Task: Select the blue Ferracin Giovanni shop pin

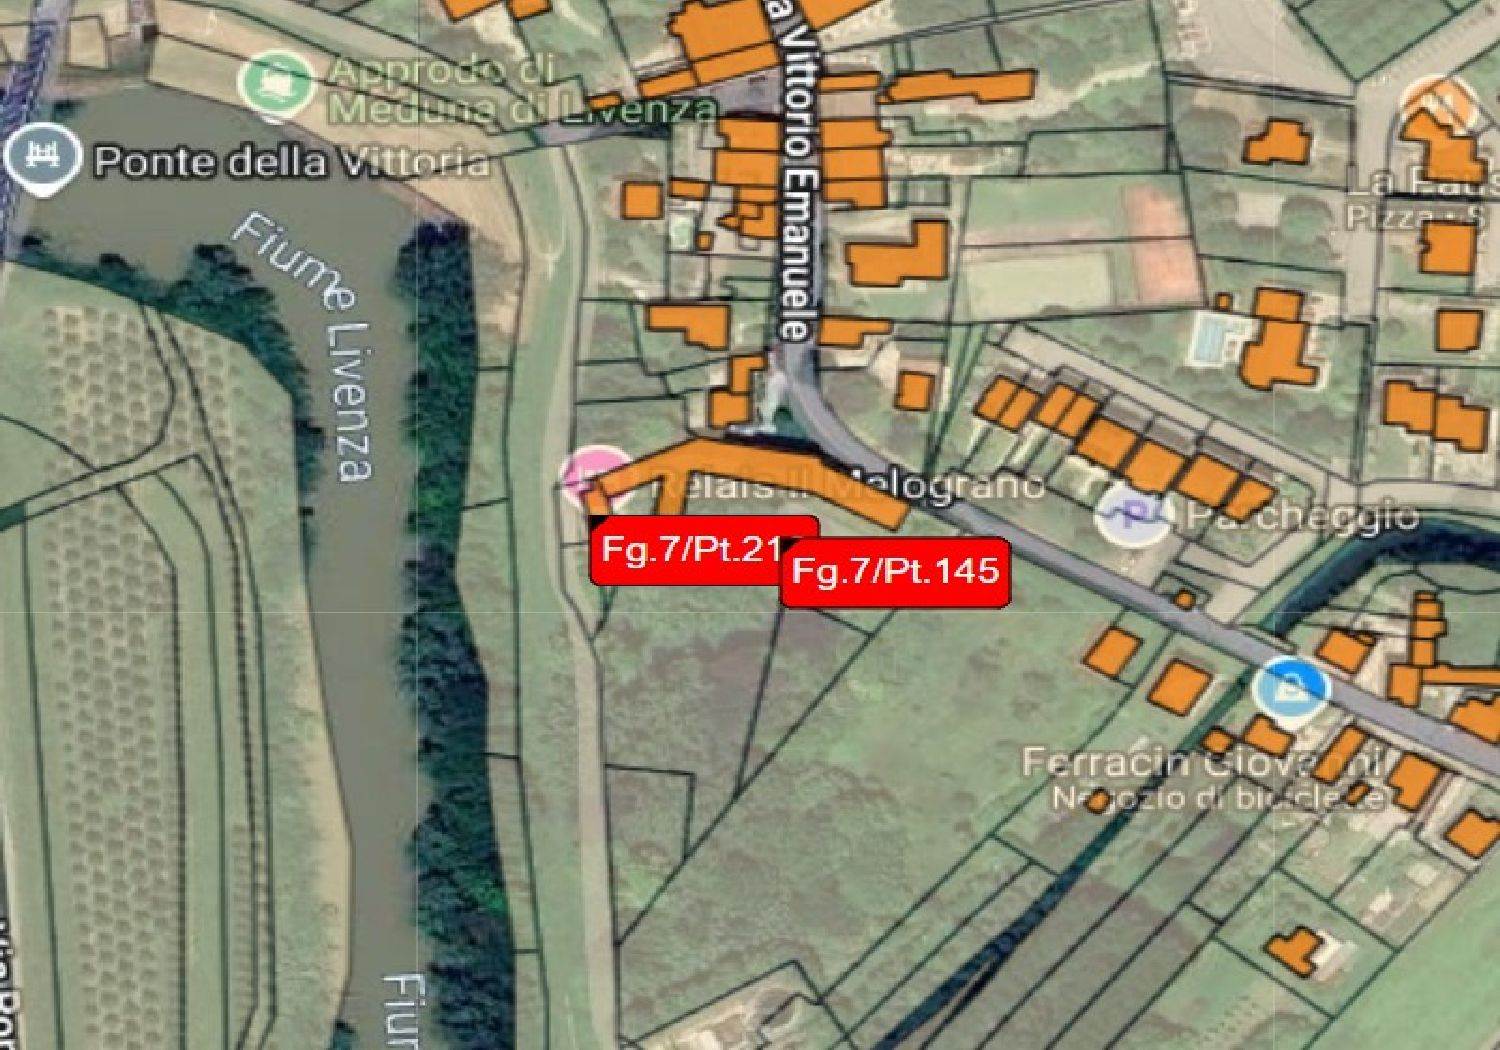Action: pos(1291,688)
